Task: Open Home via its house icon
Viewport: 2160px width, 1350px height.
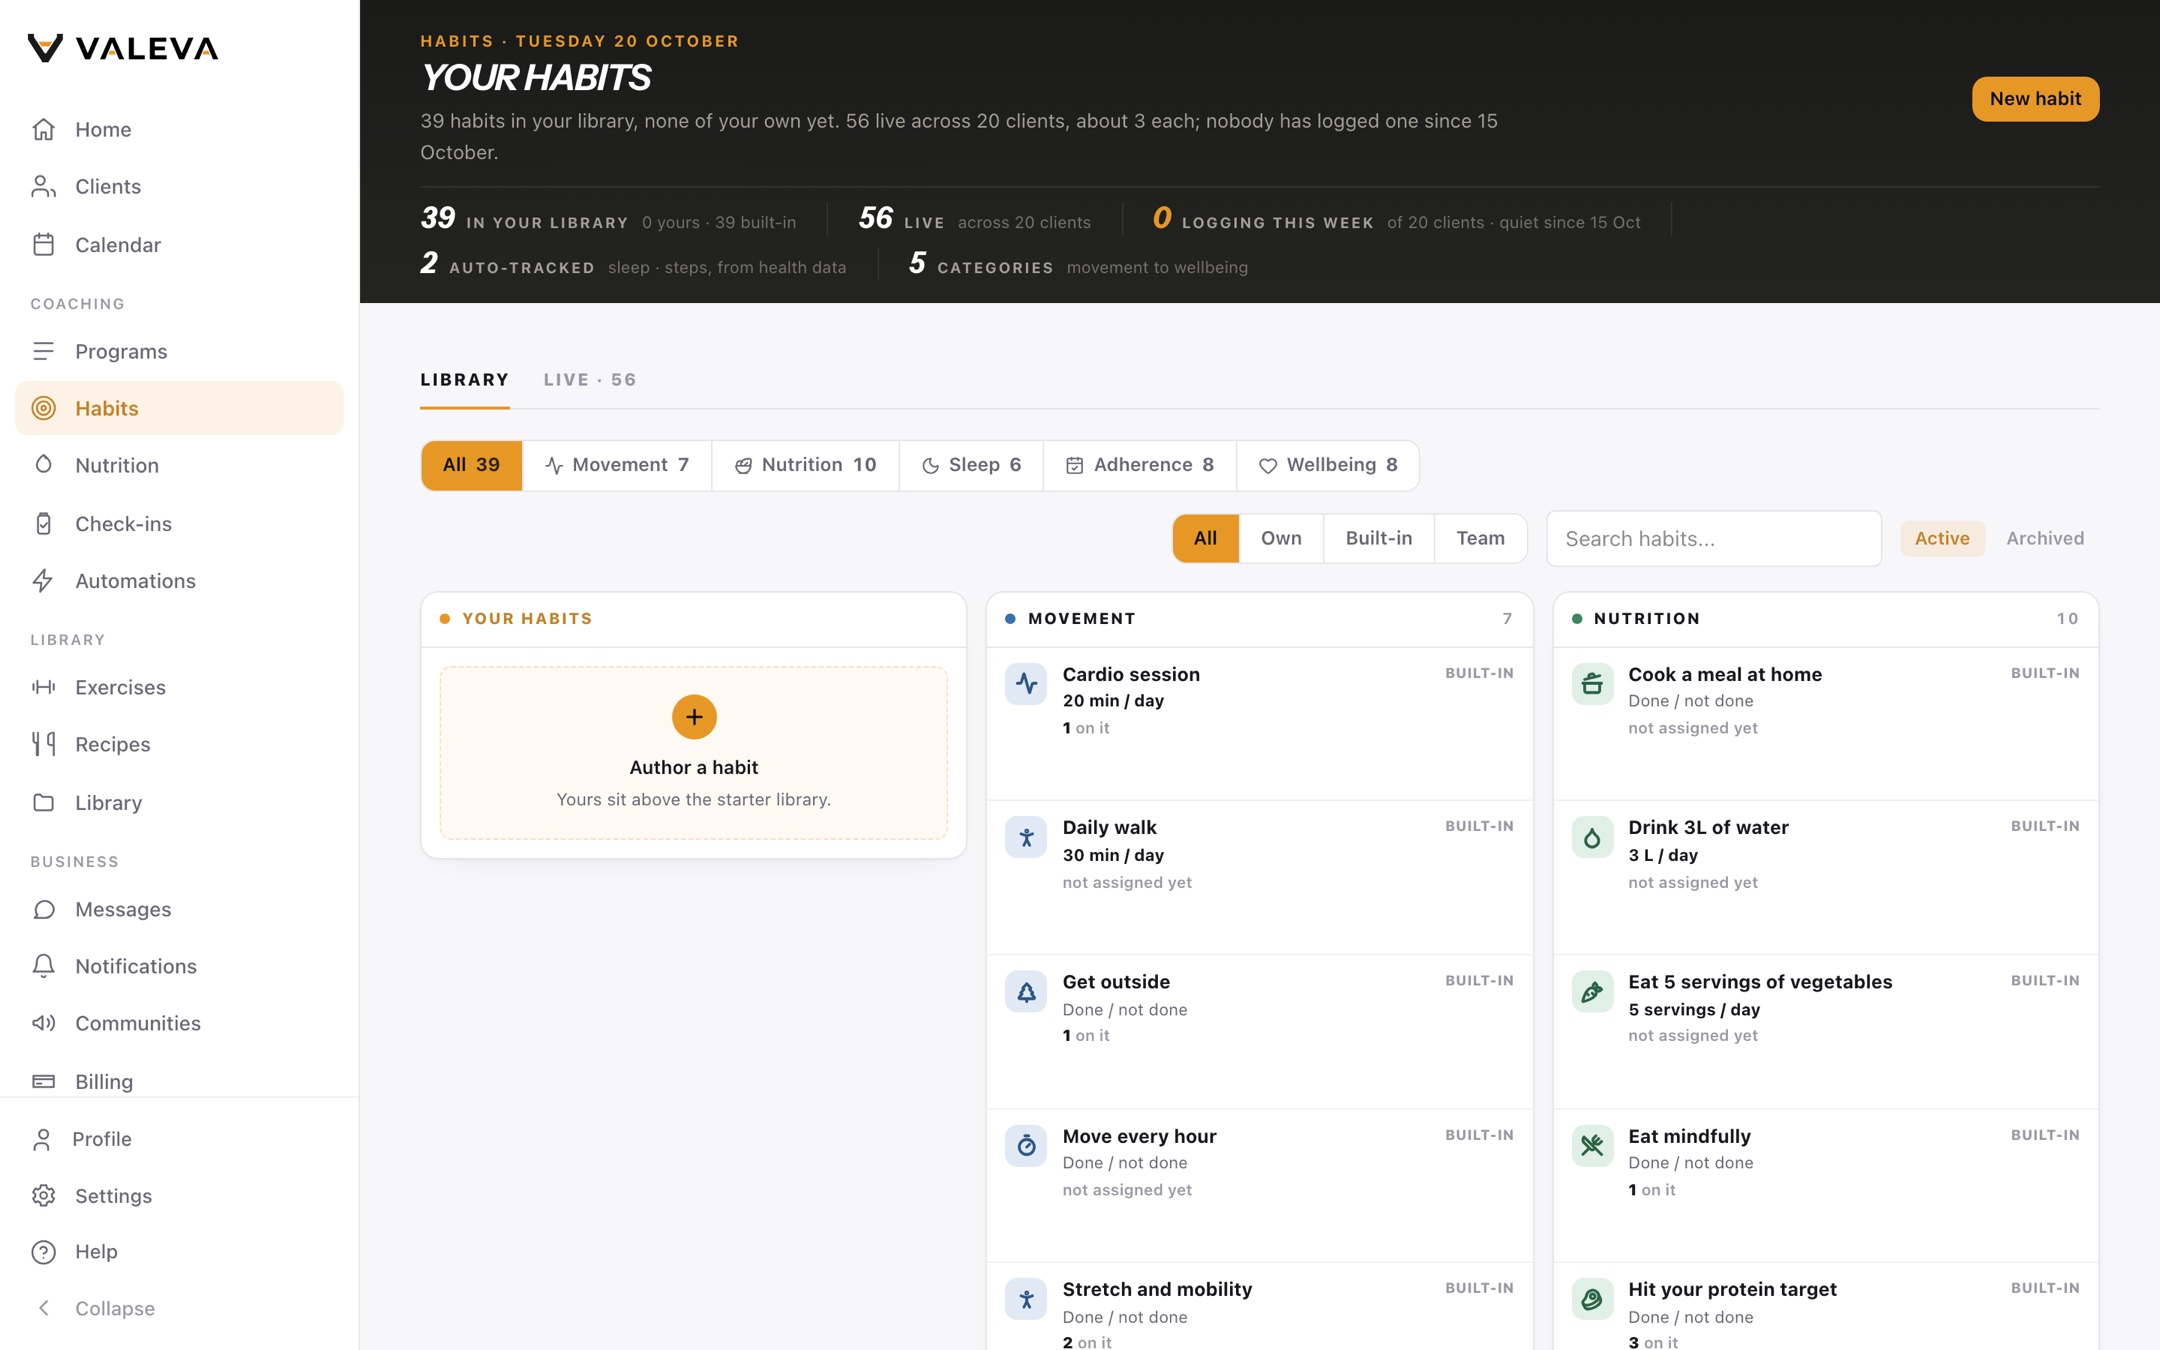Action: pyautogui.click(x=43, y=129)
